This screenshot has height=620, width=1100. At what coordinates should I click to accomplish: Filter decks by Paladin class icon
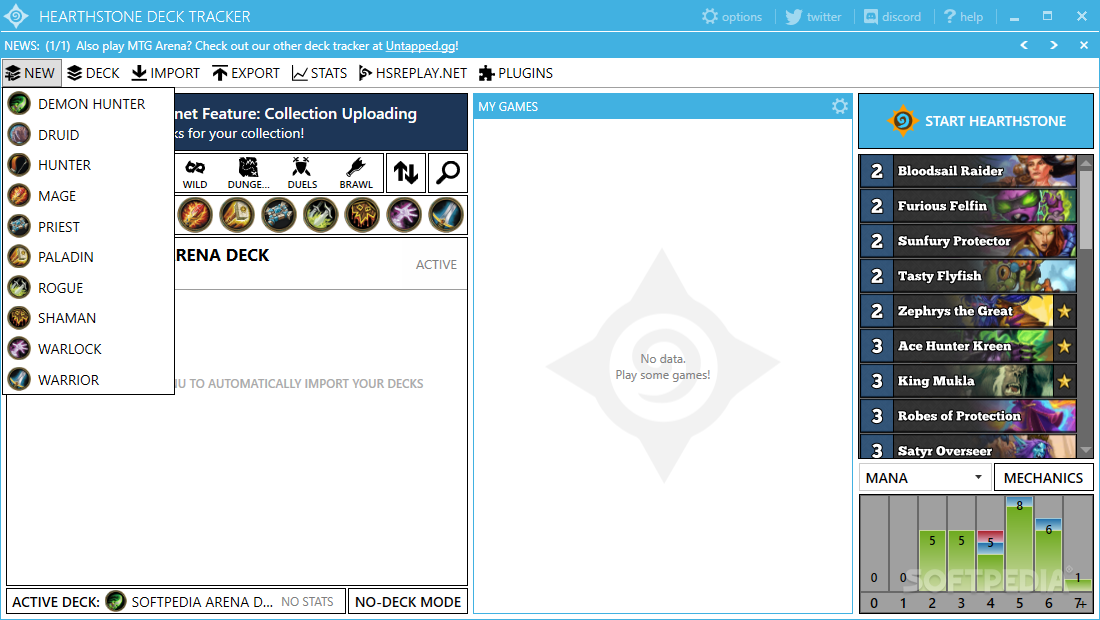coord(236,215)
